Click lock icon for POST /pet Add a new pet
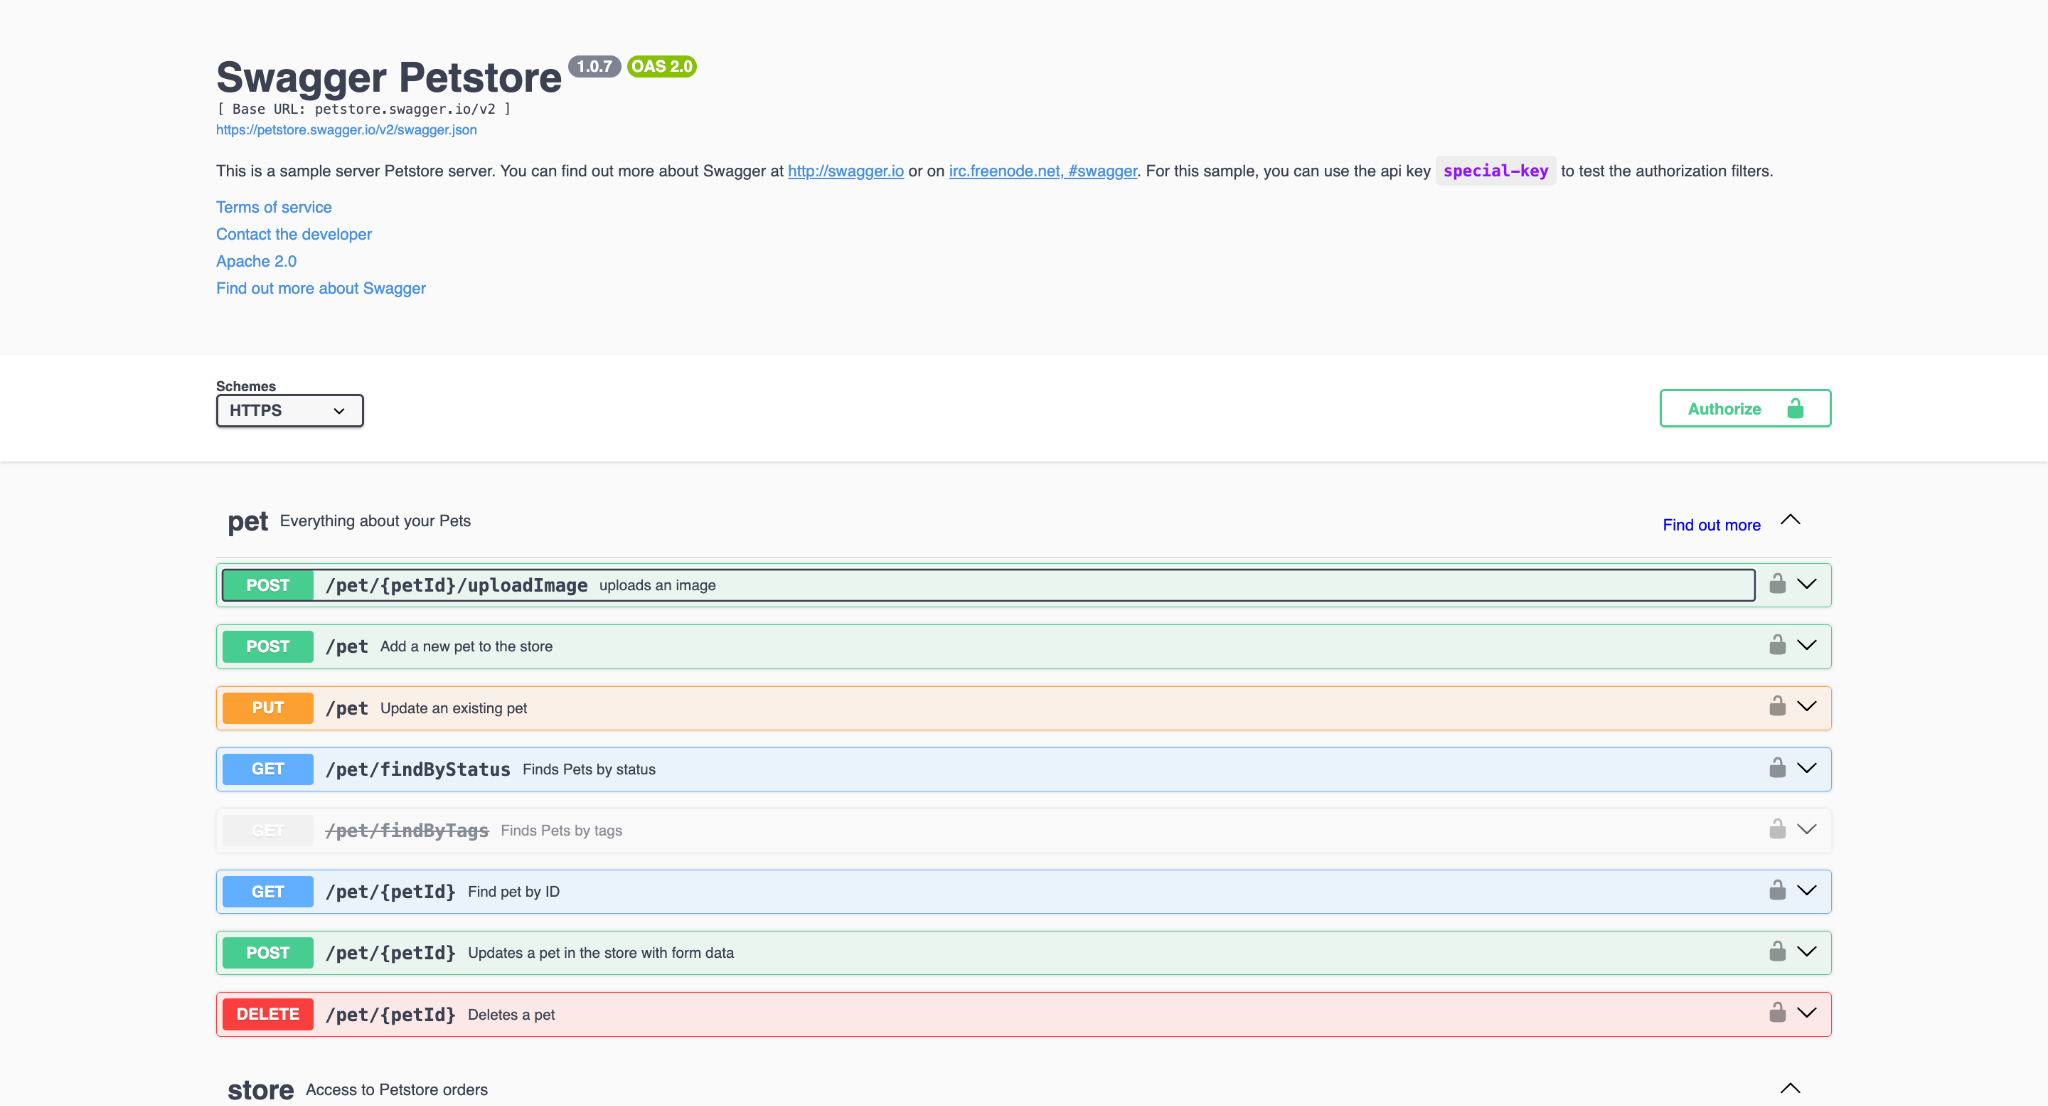2048x1106 pixels. tap(1777, 645)
